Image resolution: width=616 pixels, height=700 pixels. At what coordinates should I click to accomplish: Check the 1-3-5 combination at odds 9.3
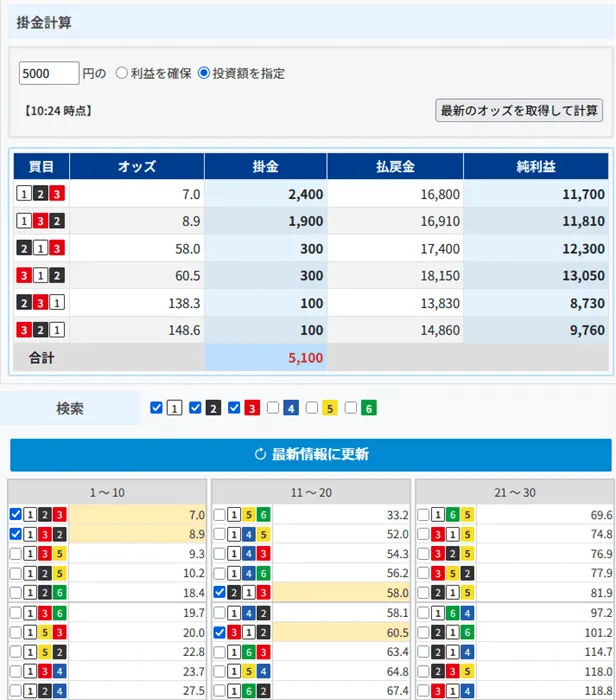[14, 553]
